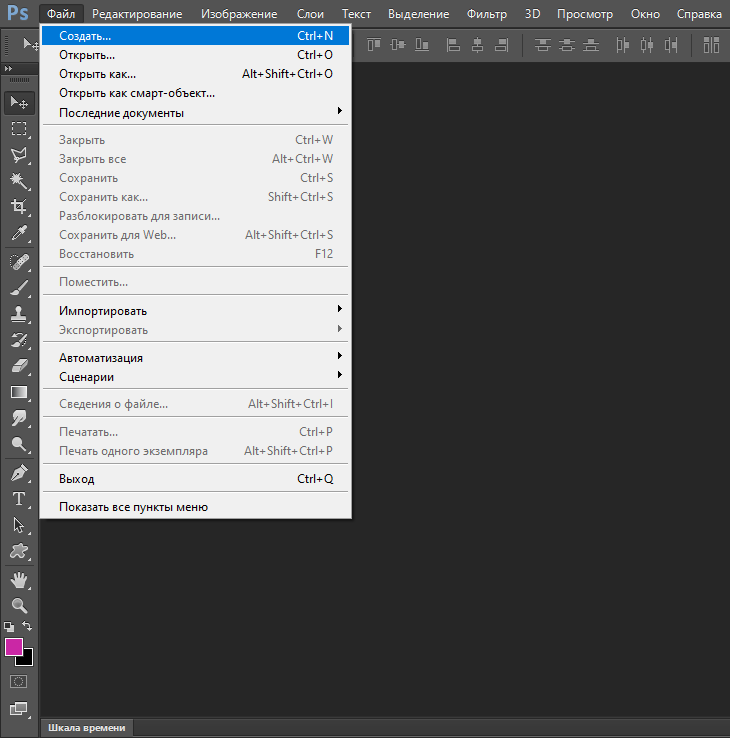730x738 pixels.
Task: Click align left edges icon
Action: coord(453,45)
